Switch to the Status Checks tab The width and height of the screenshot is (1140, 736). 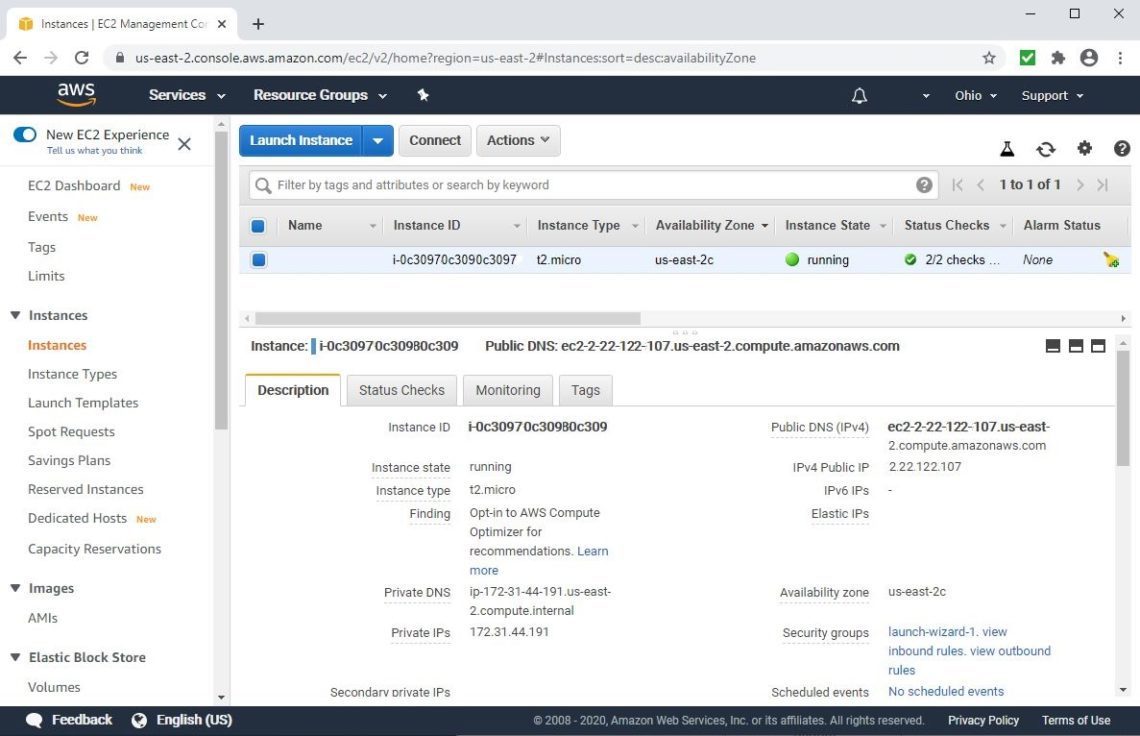(401, 390)
